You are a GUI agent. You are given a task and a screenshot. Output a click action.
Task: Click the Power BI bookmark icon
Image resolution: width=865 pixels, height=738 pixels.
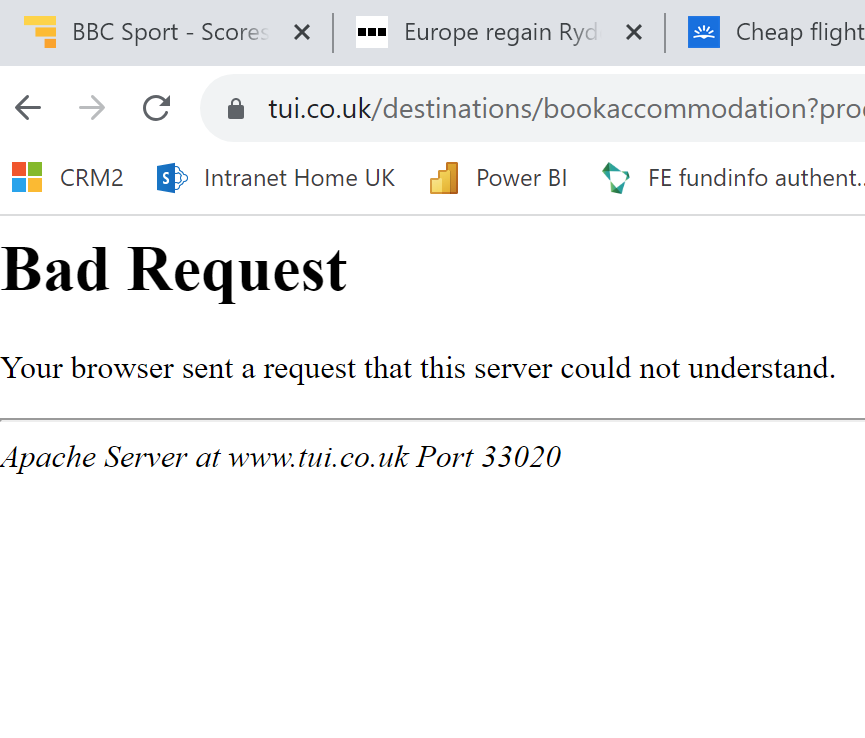tap(444, 178)
